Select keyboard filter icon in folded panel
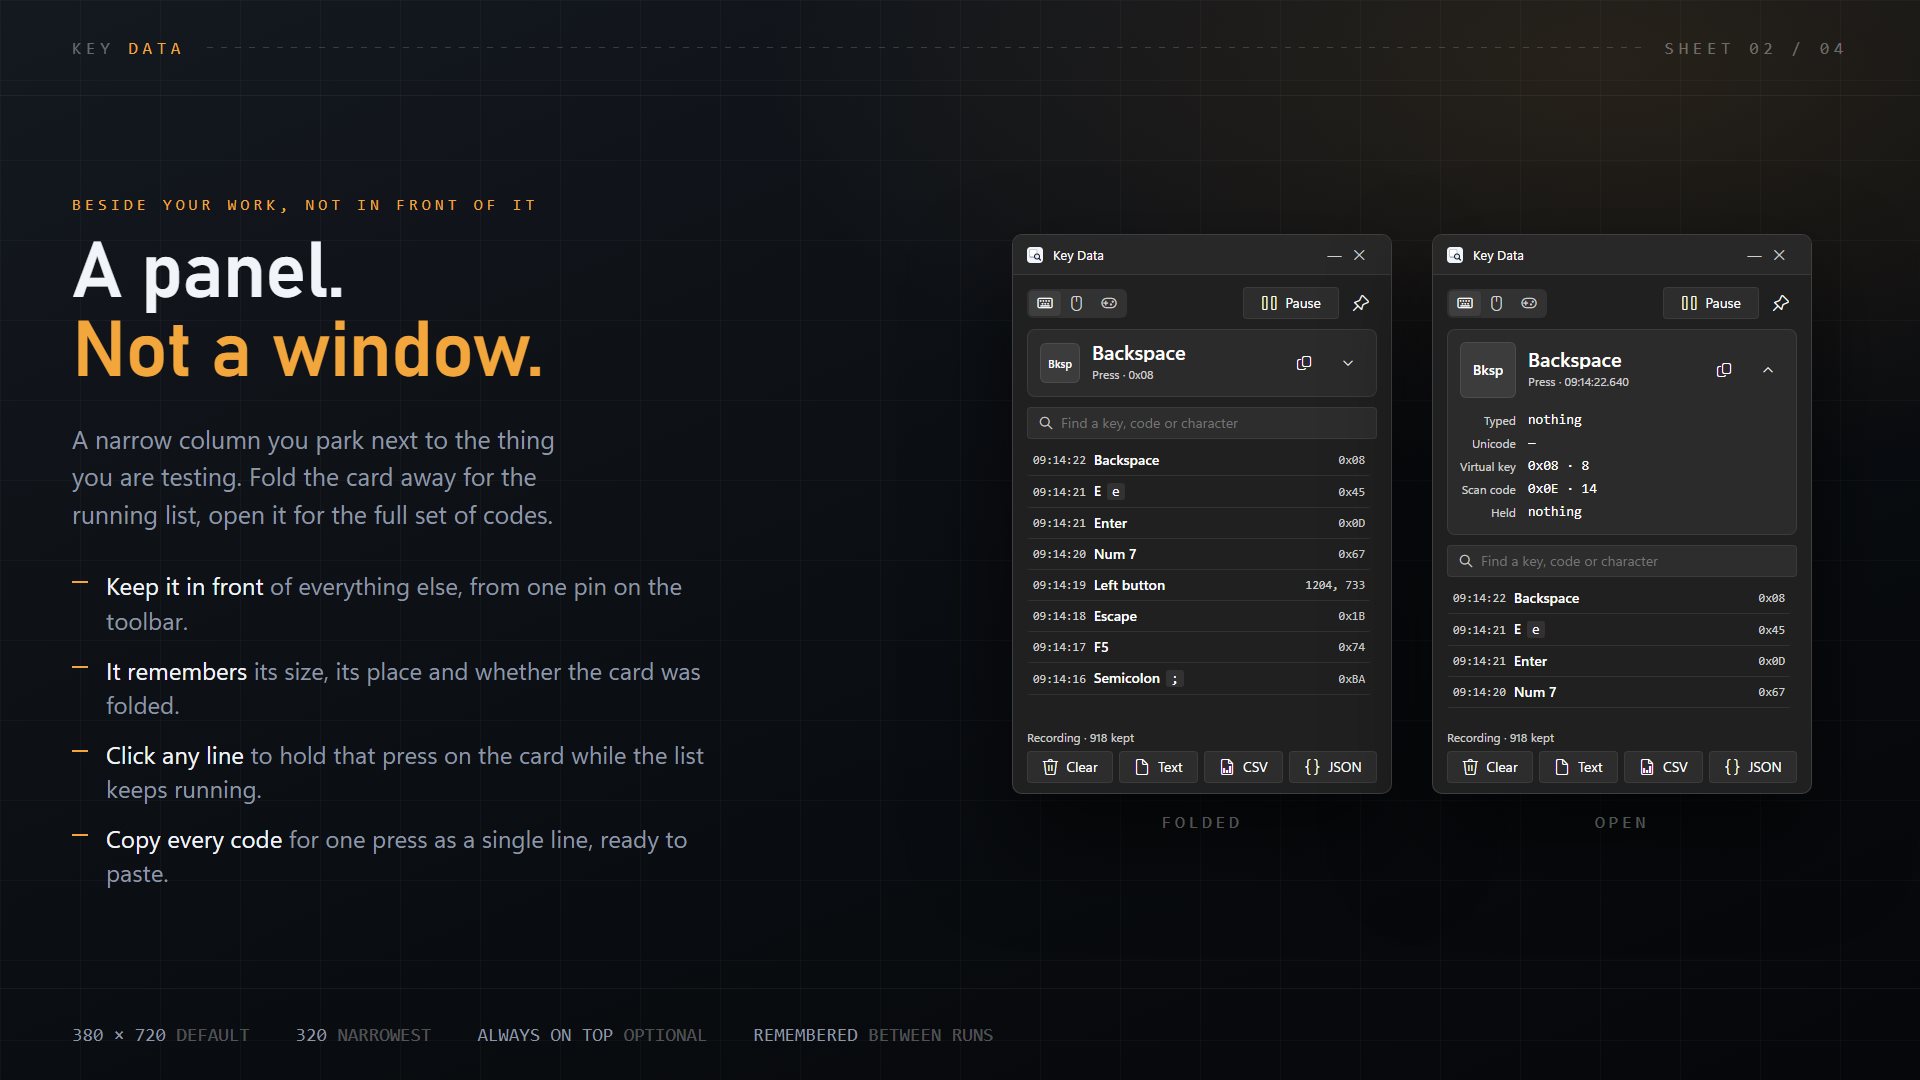1920x1080 pixels. [1045, 303]
